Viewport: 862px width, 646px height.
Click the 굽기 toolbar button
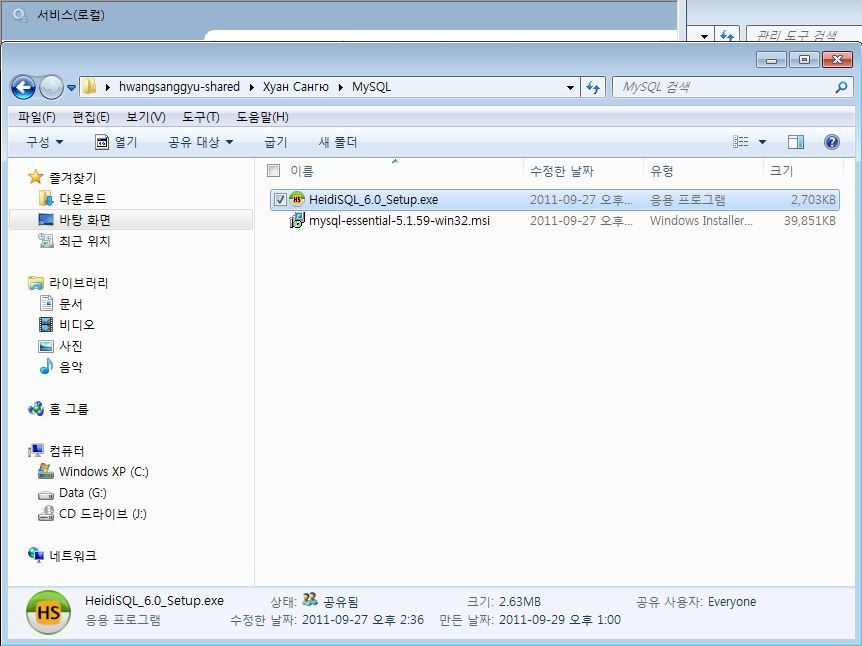click(x=276, y=142)
